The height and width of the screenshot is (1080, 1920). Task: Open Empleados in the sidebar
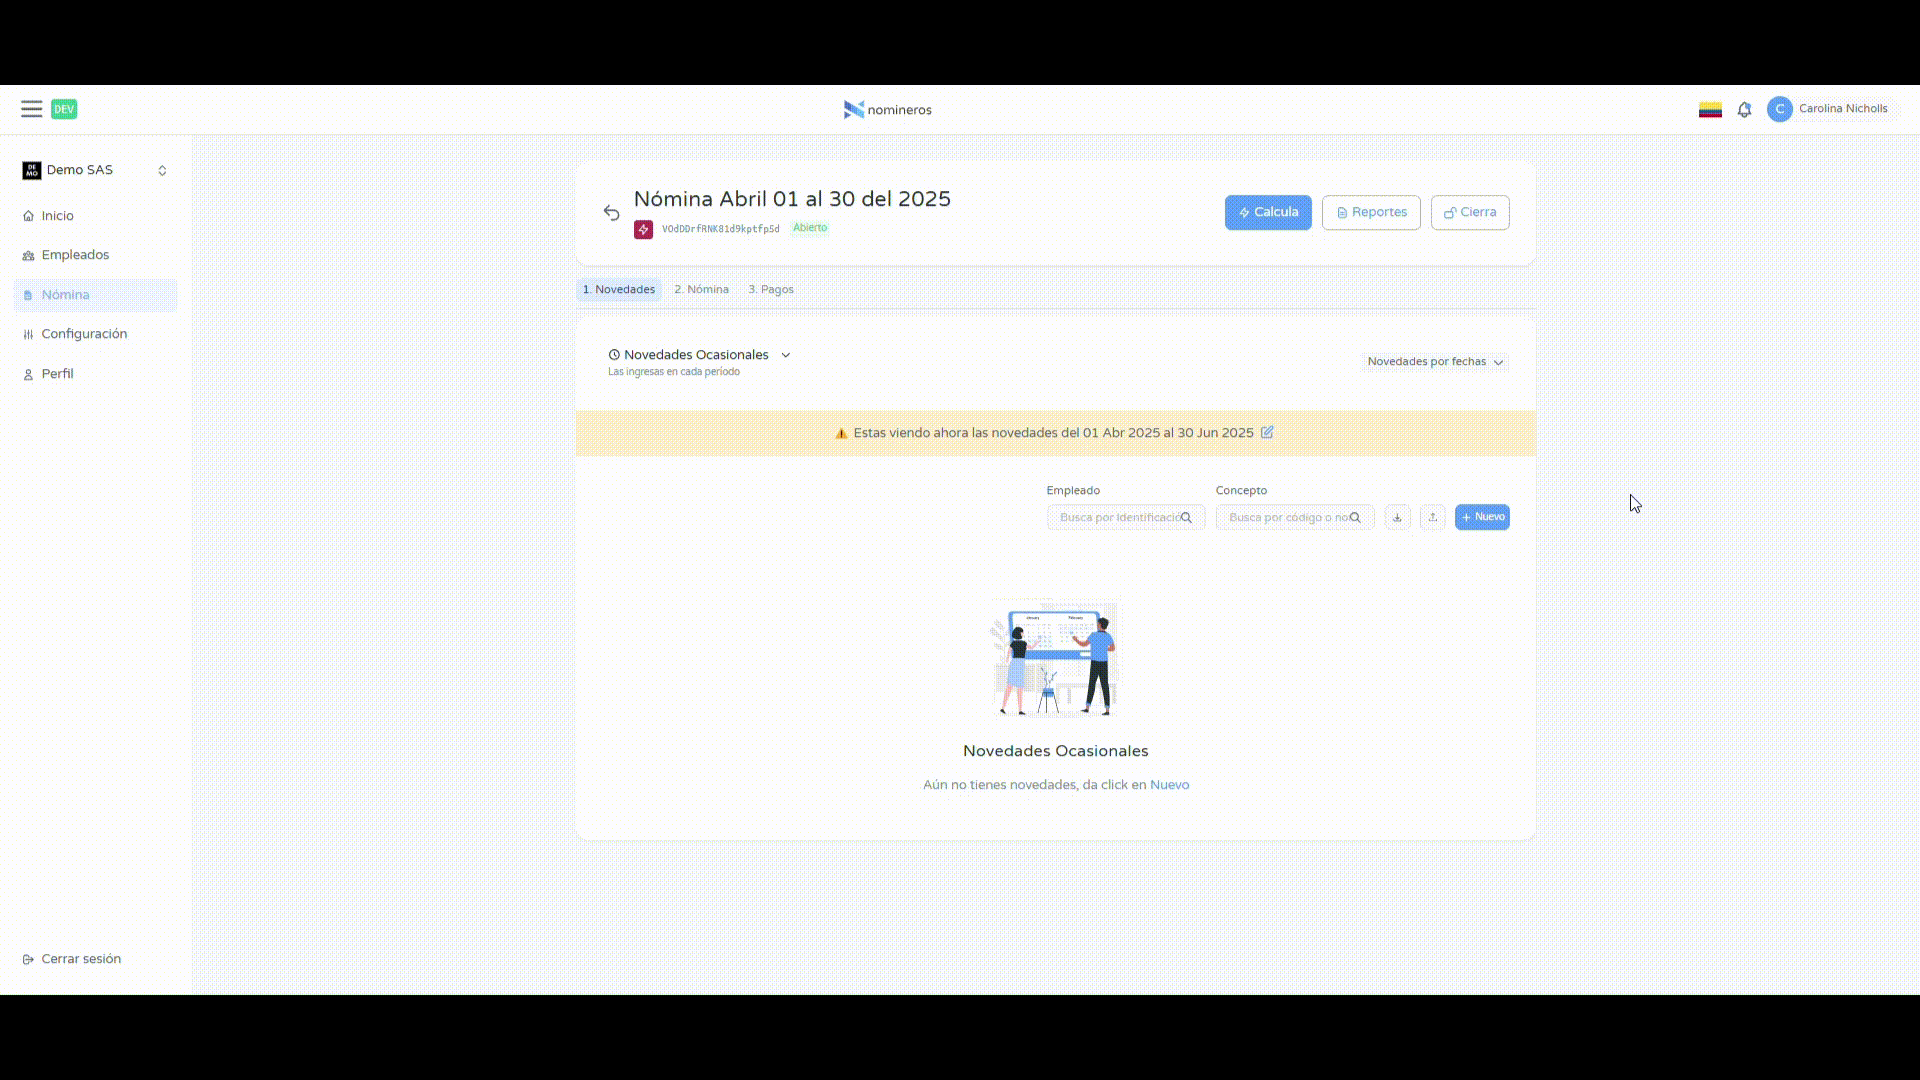[75, 255]
